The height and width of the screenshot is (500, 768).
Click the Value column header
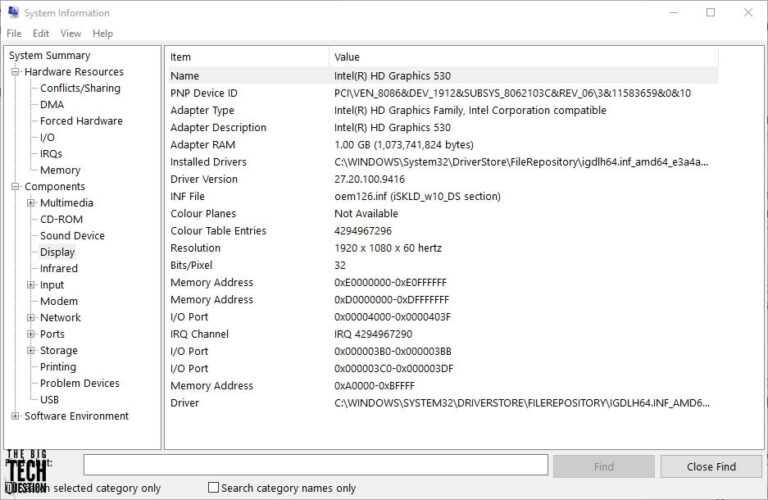(x=524, y=57)
